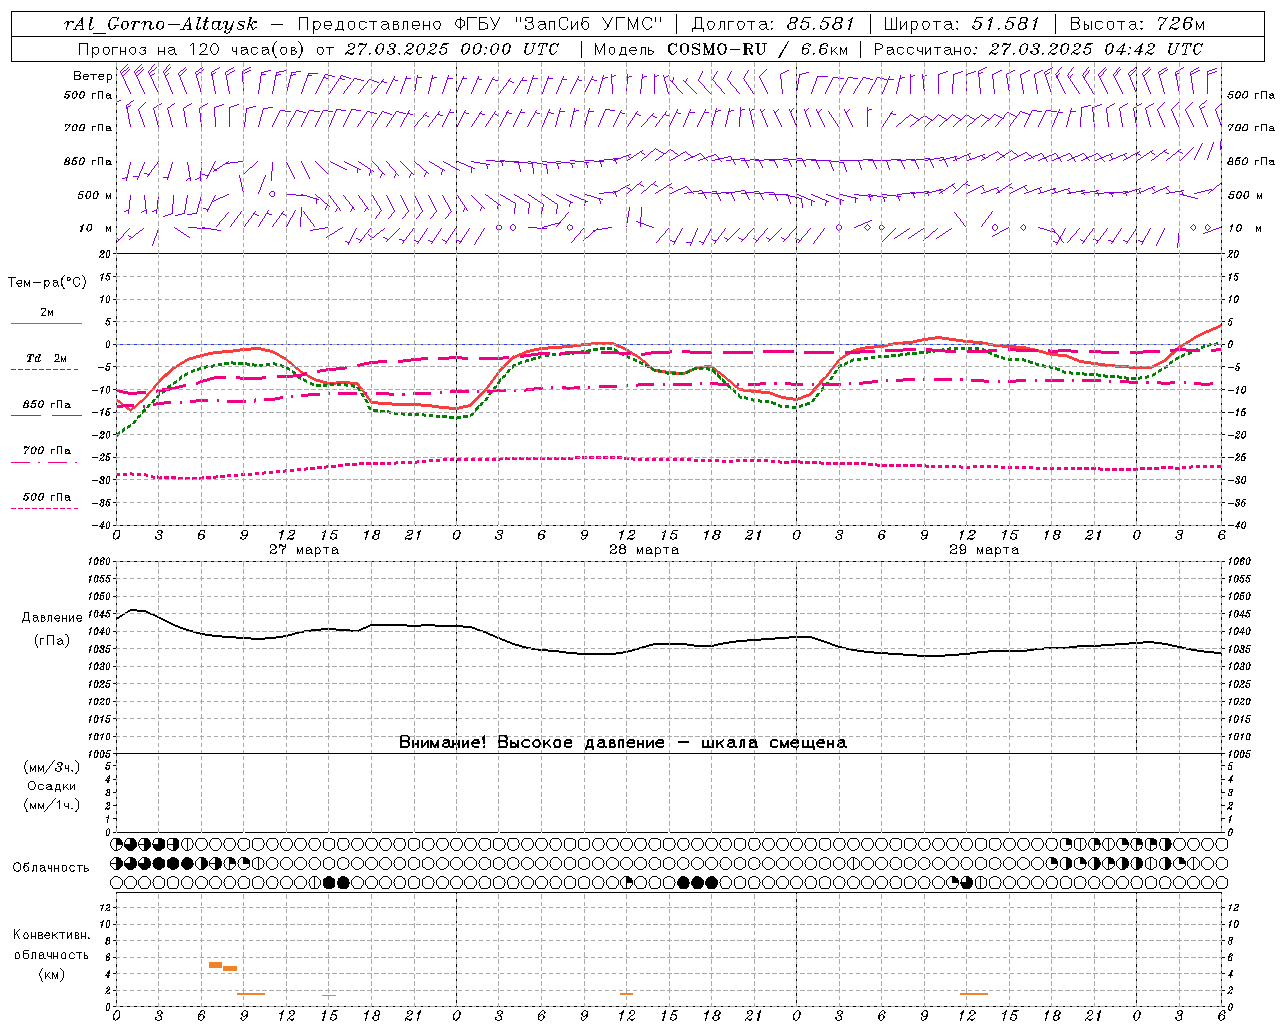The width and height of the screenshot is (1280, 1024).
Task: Click the computed time Рассчитано: 27.03.2025 04:42 UTC
Action: (1038, 49)
